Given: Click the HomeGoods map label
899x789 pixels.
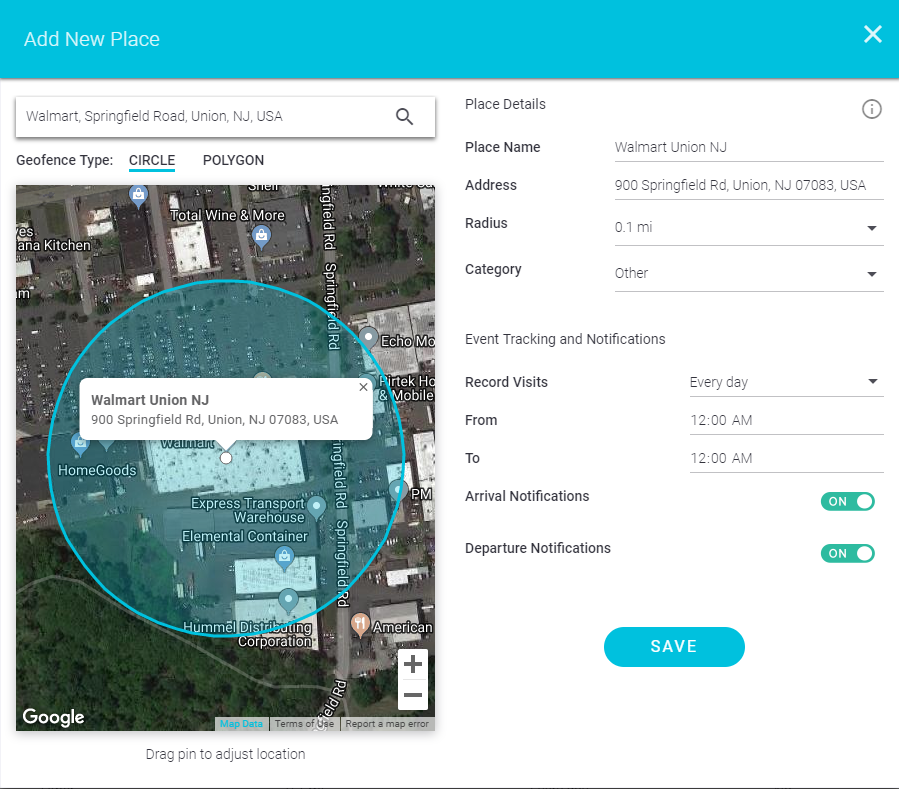Looking at the screenshot, I should (97, 470).
